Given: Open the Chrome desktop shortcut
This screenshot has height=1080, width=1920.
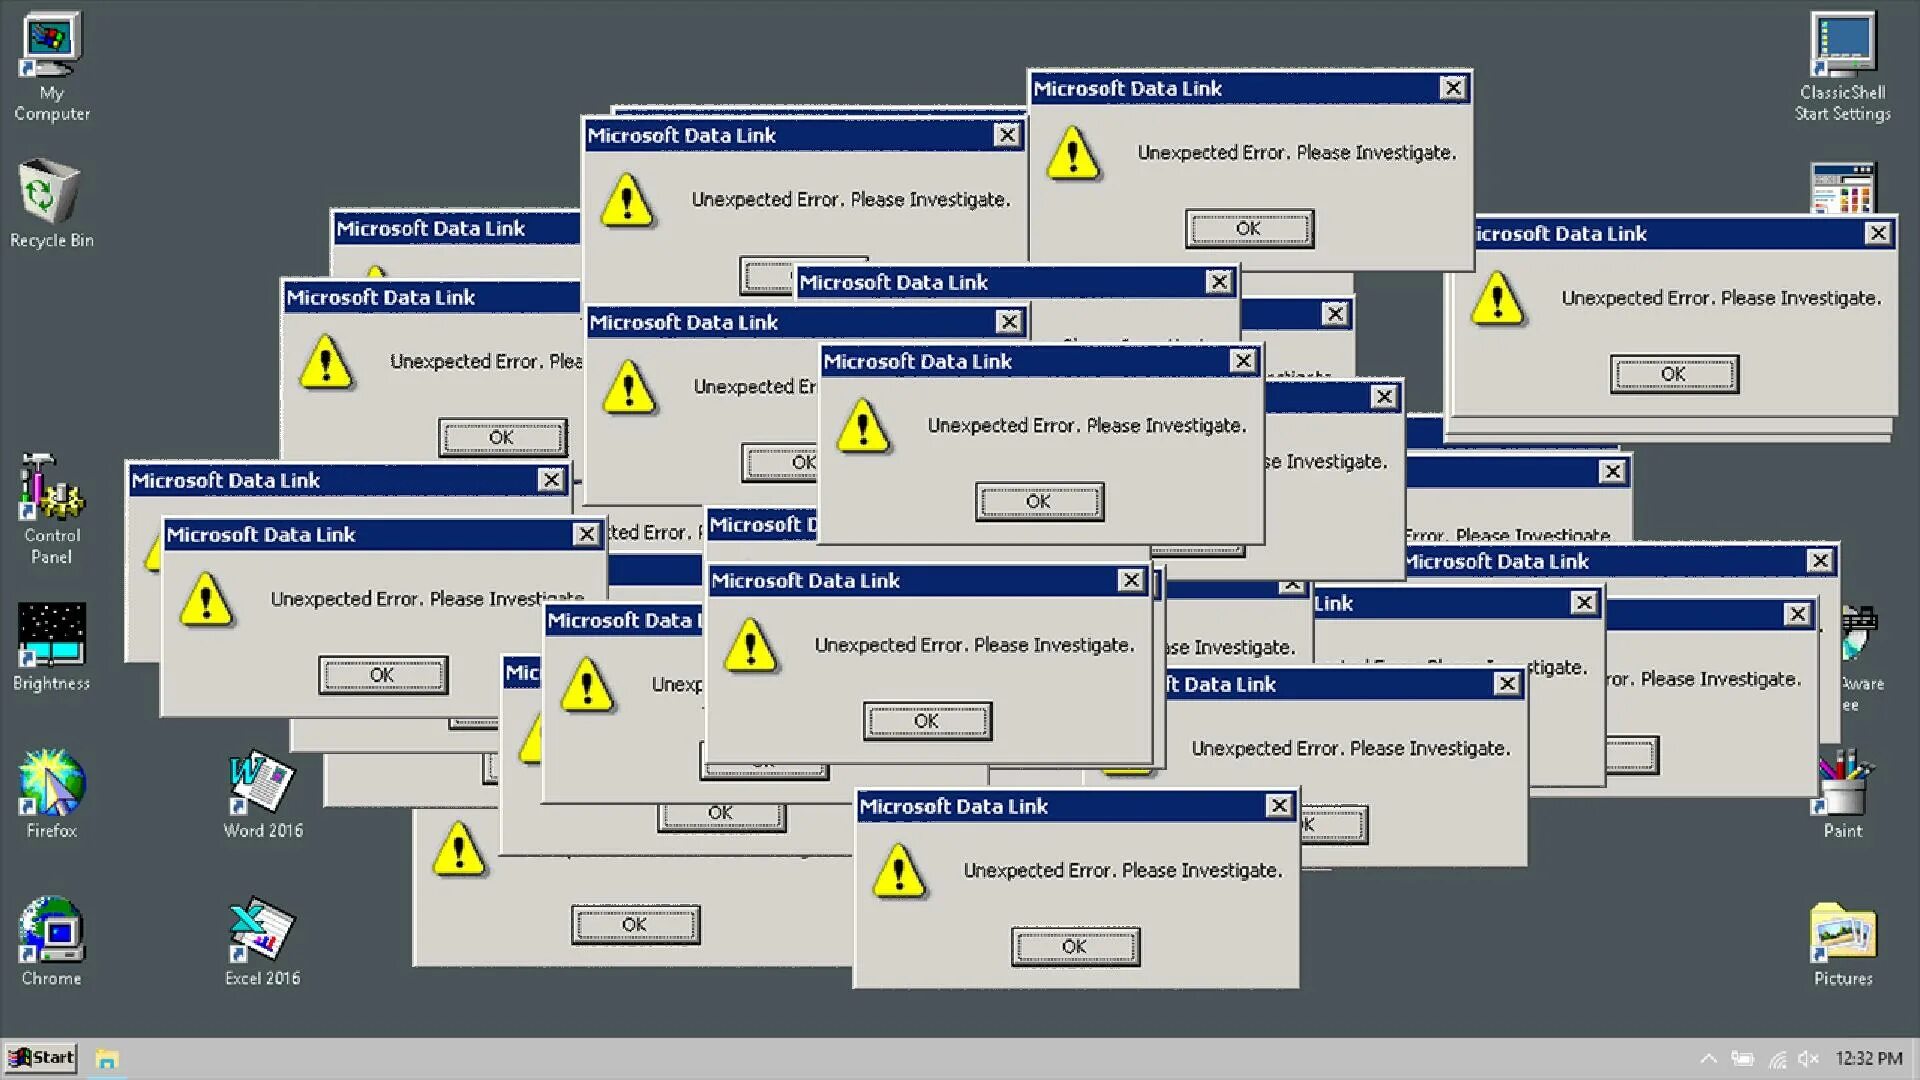Looking at the screenshot, I should pos(50,930).
